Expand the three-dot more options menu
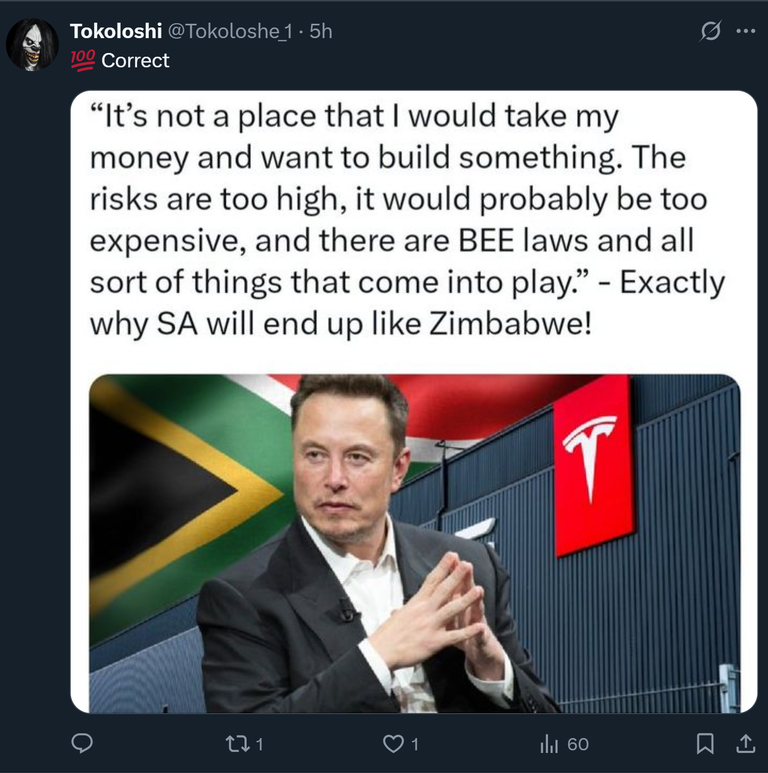This screenshot has width=768, height=773. (745, 32)
